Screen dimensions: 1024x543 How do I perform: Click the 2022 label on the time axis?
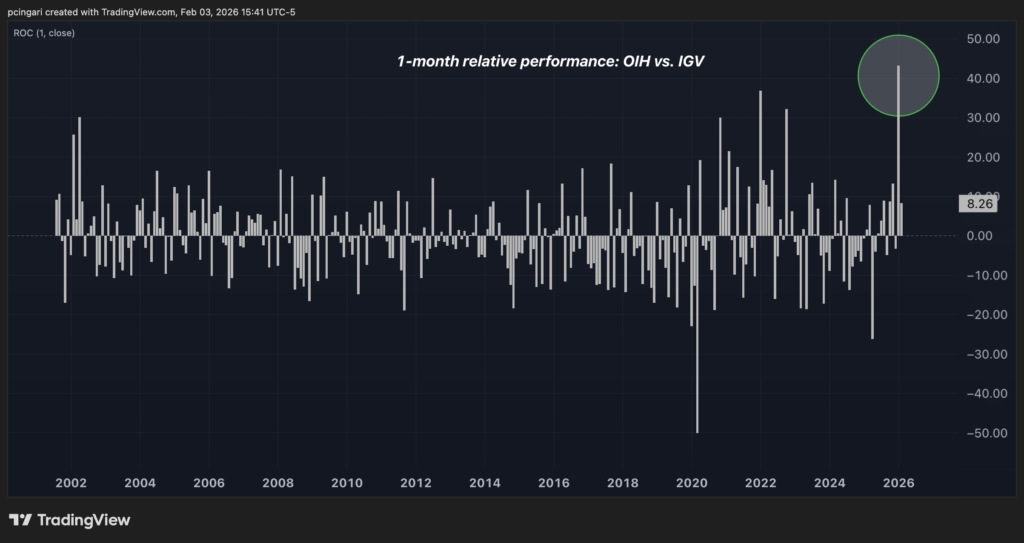761,483
